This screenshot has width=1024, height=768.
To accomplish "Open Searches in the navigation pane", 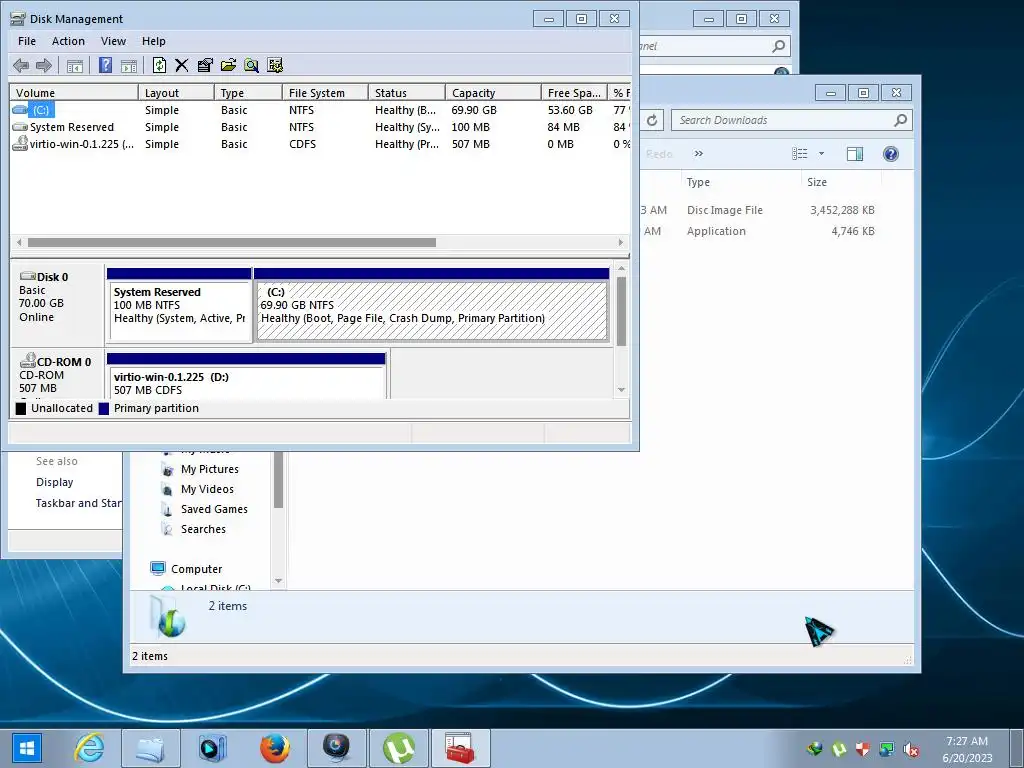I will click(x=203, y=529).
